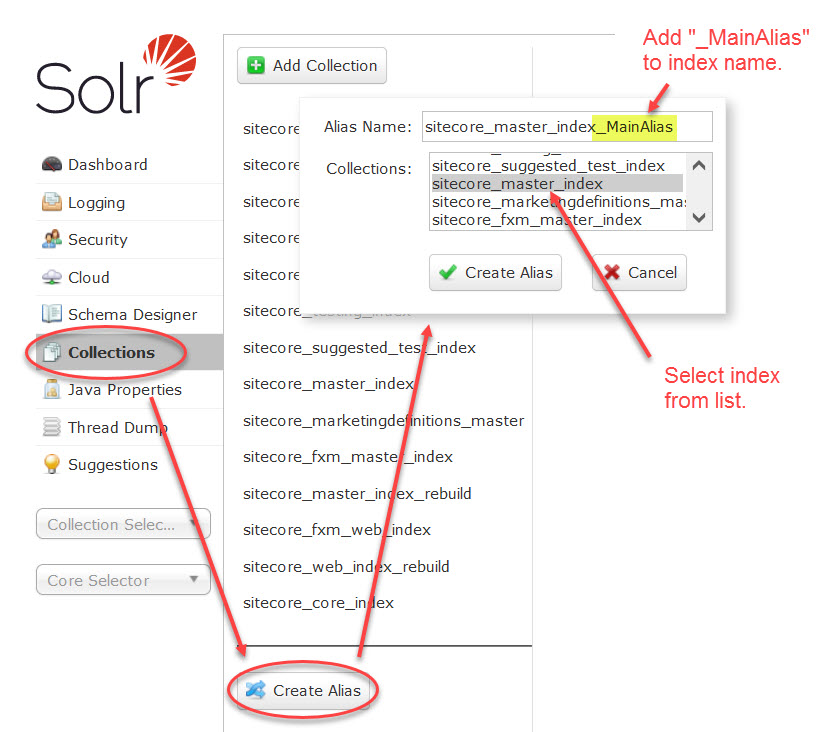Click the Thread Dump stack icon
Viewport: 833px width, 732px height.
(x=52, y=427)
